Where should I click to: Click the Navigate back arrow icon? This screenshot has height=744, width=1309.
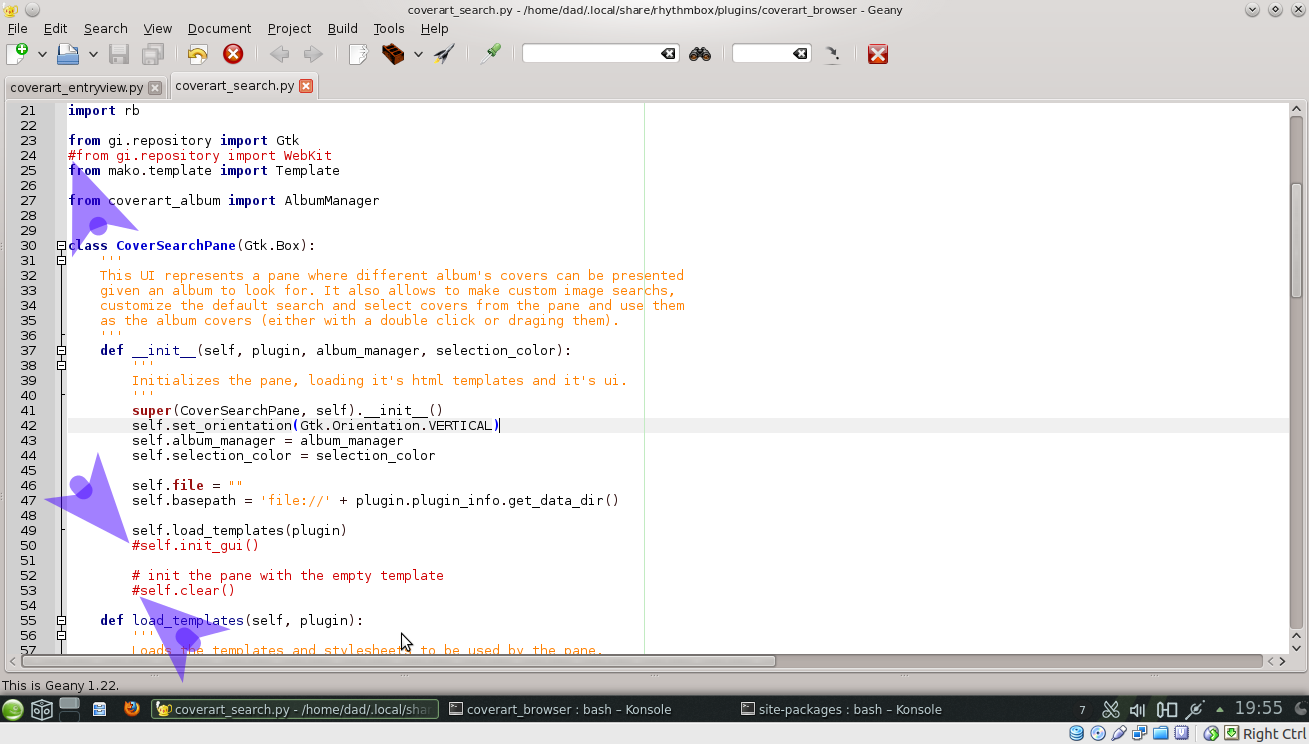pos(279,54)
